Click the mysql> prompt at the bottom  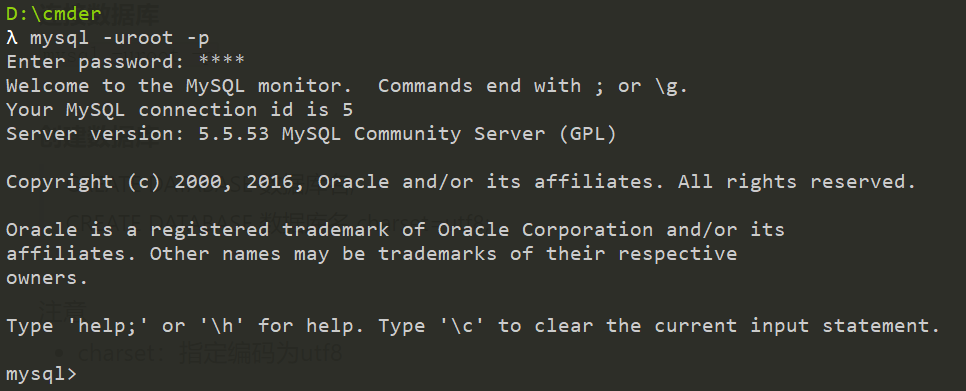(42, 374)
